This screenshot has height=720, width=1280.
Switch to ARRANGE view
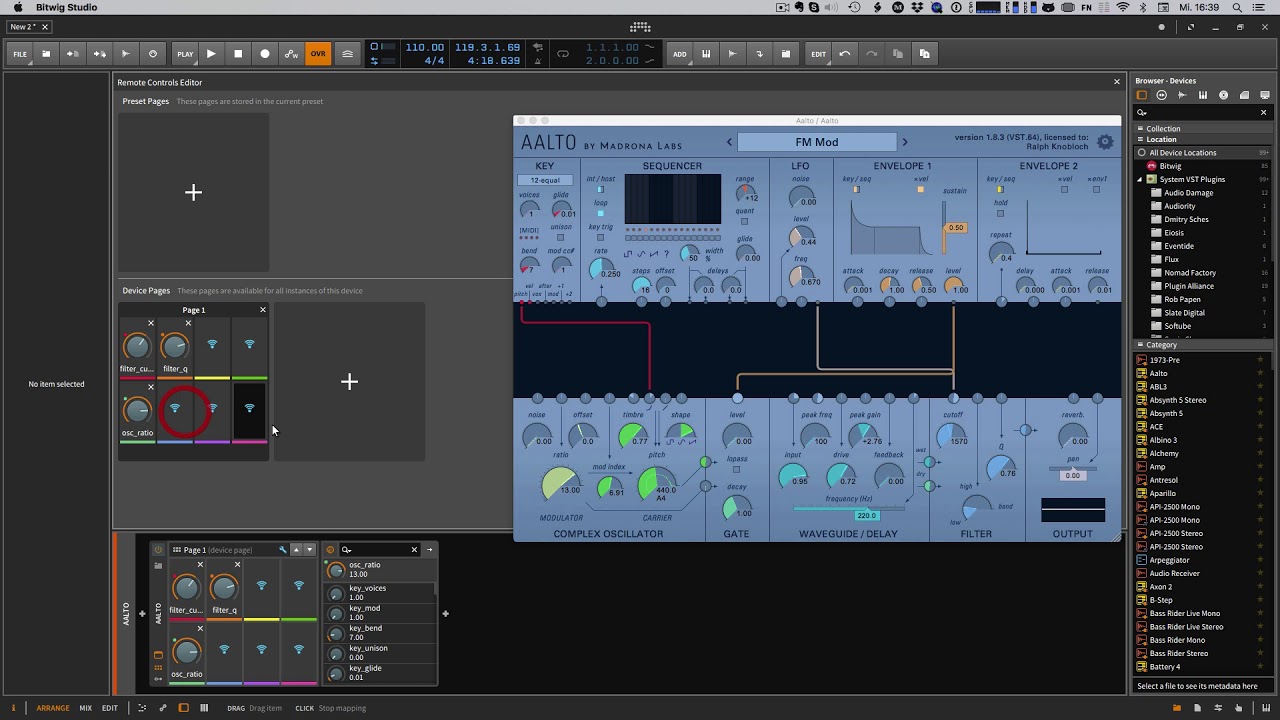coord(53,708)
